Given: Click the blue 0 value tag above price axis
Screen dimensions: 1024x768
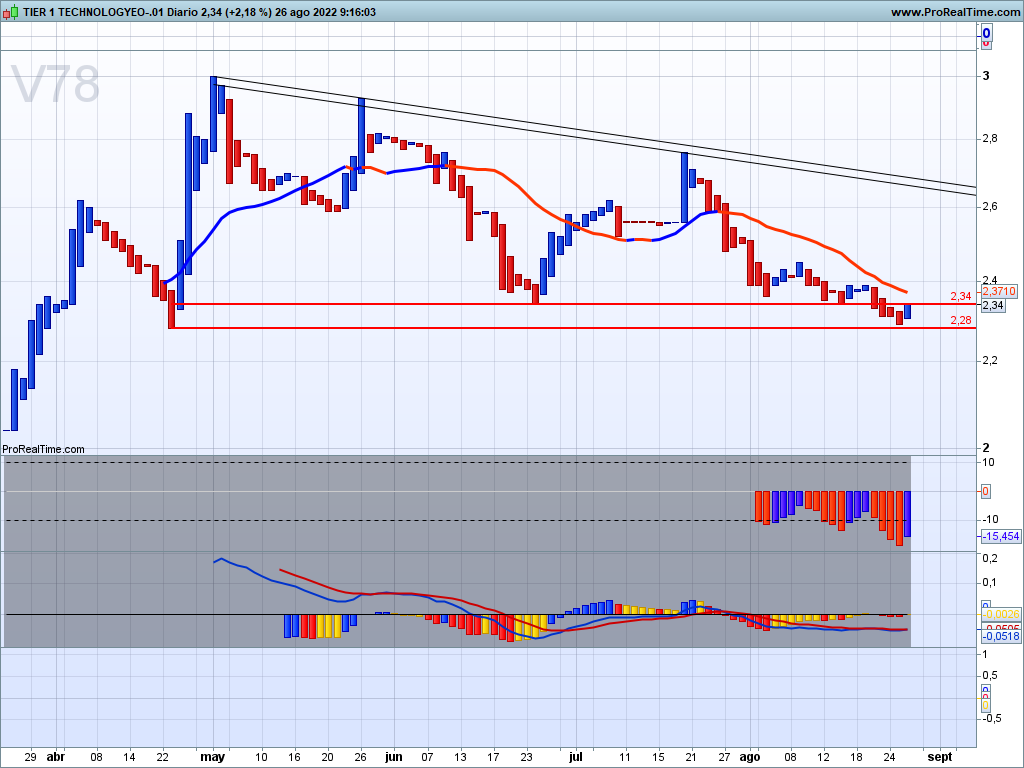Looking at the screenshot, I should 986,33.
